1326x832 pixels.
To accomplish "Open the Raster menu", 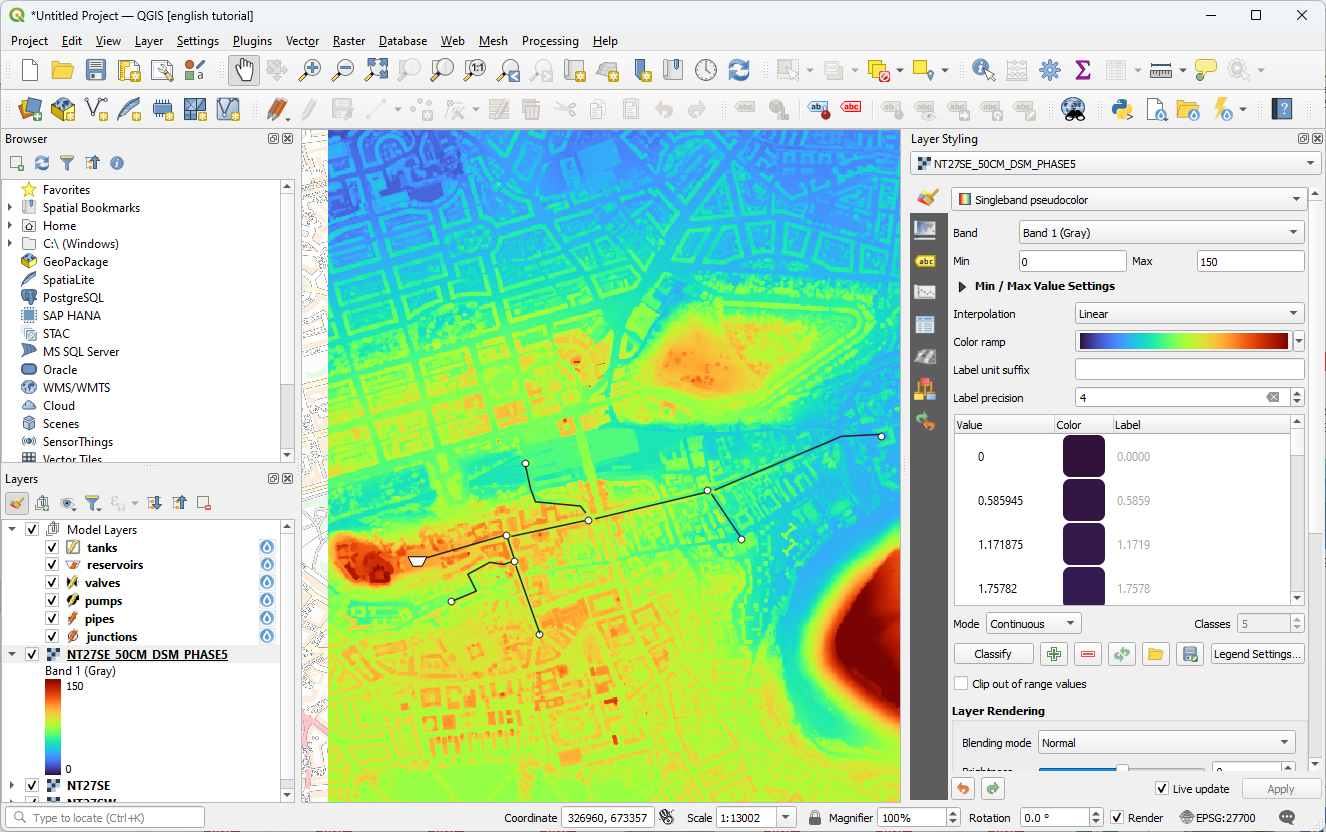I will point(348,41).
